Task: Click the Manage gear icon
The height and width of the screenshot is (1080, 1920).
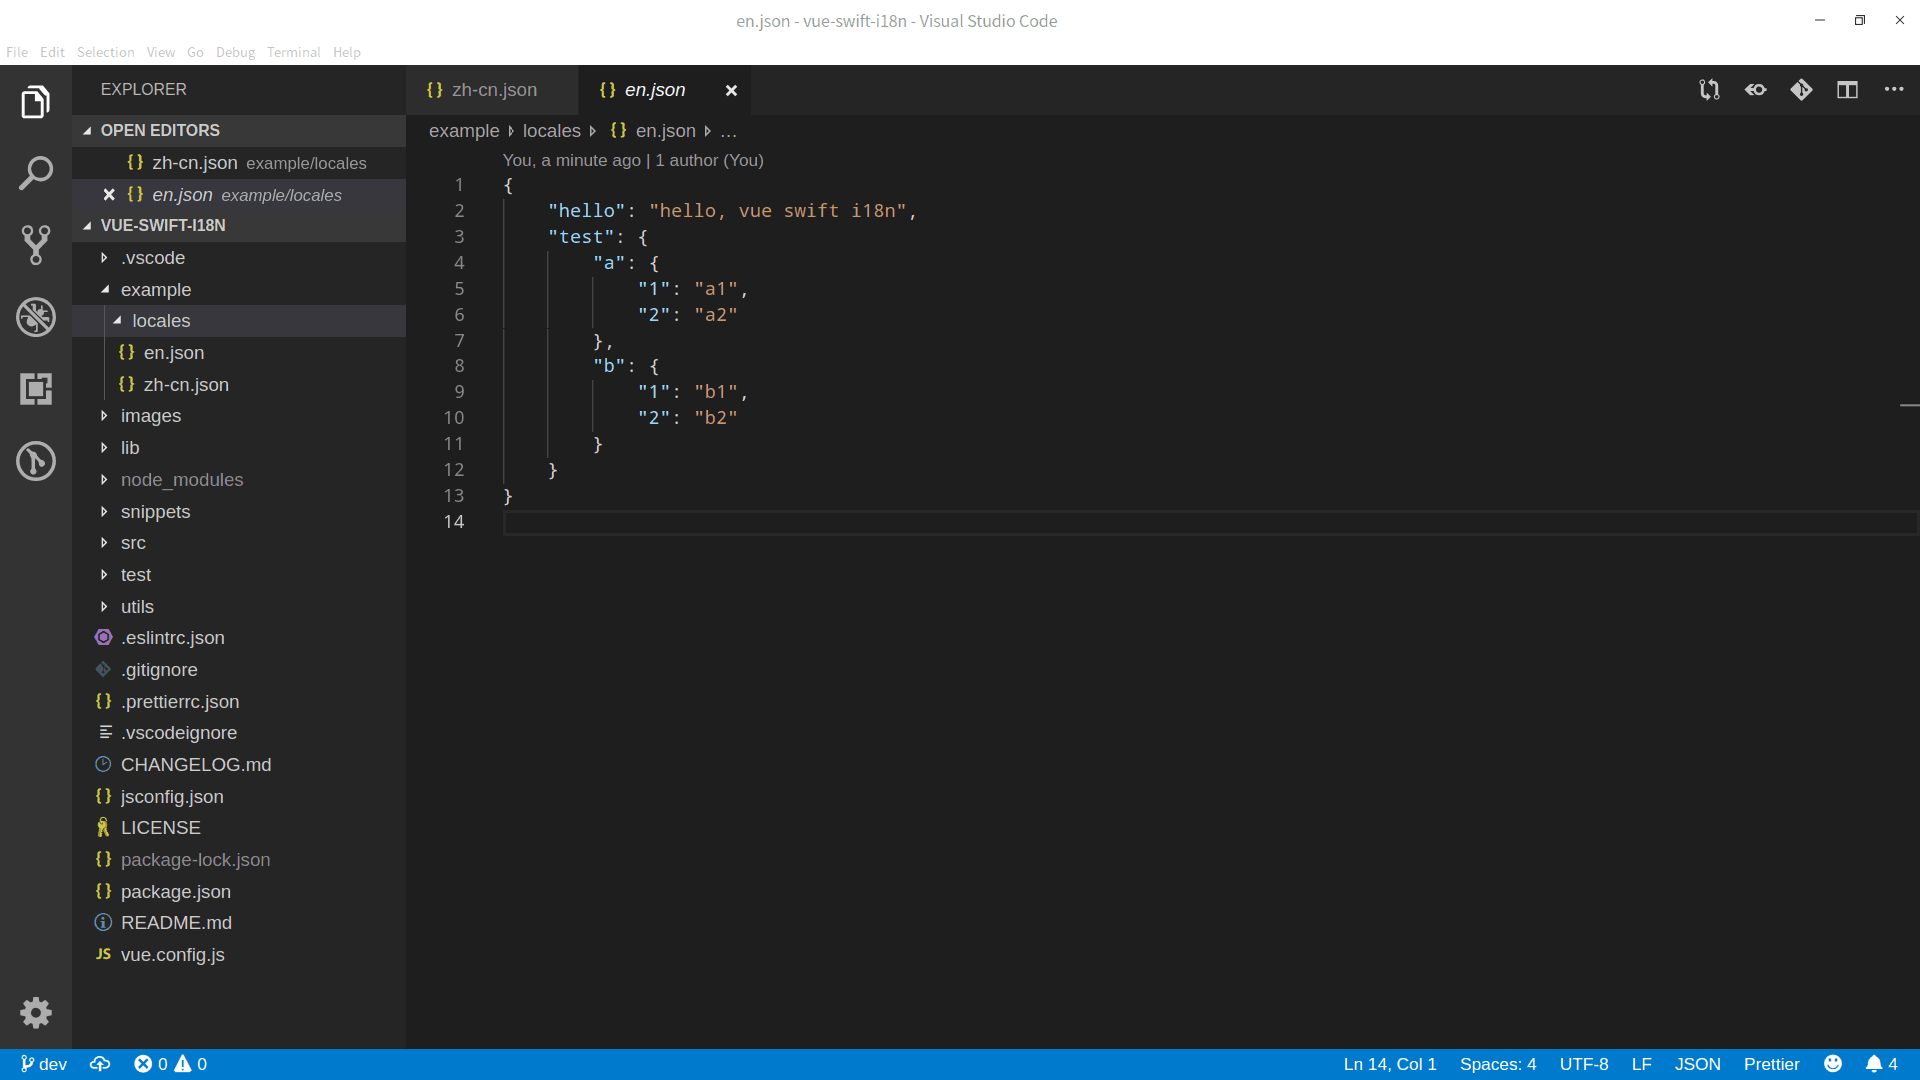Action: click(x=36, y=1013)
